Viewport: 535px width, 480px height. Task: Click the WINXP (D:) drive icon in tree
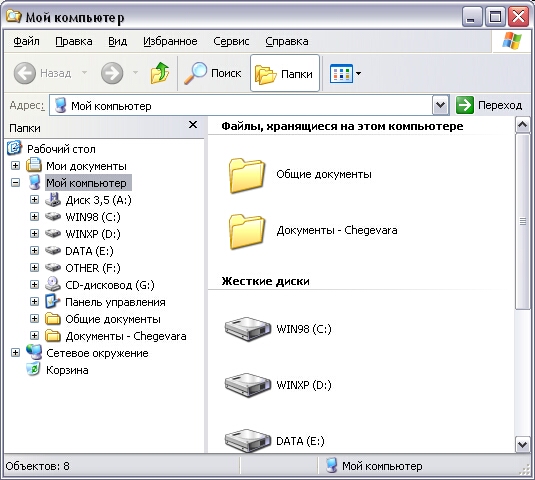[53, 234]
